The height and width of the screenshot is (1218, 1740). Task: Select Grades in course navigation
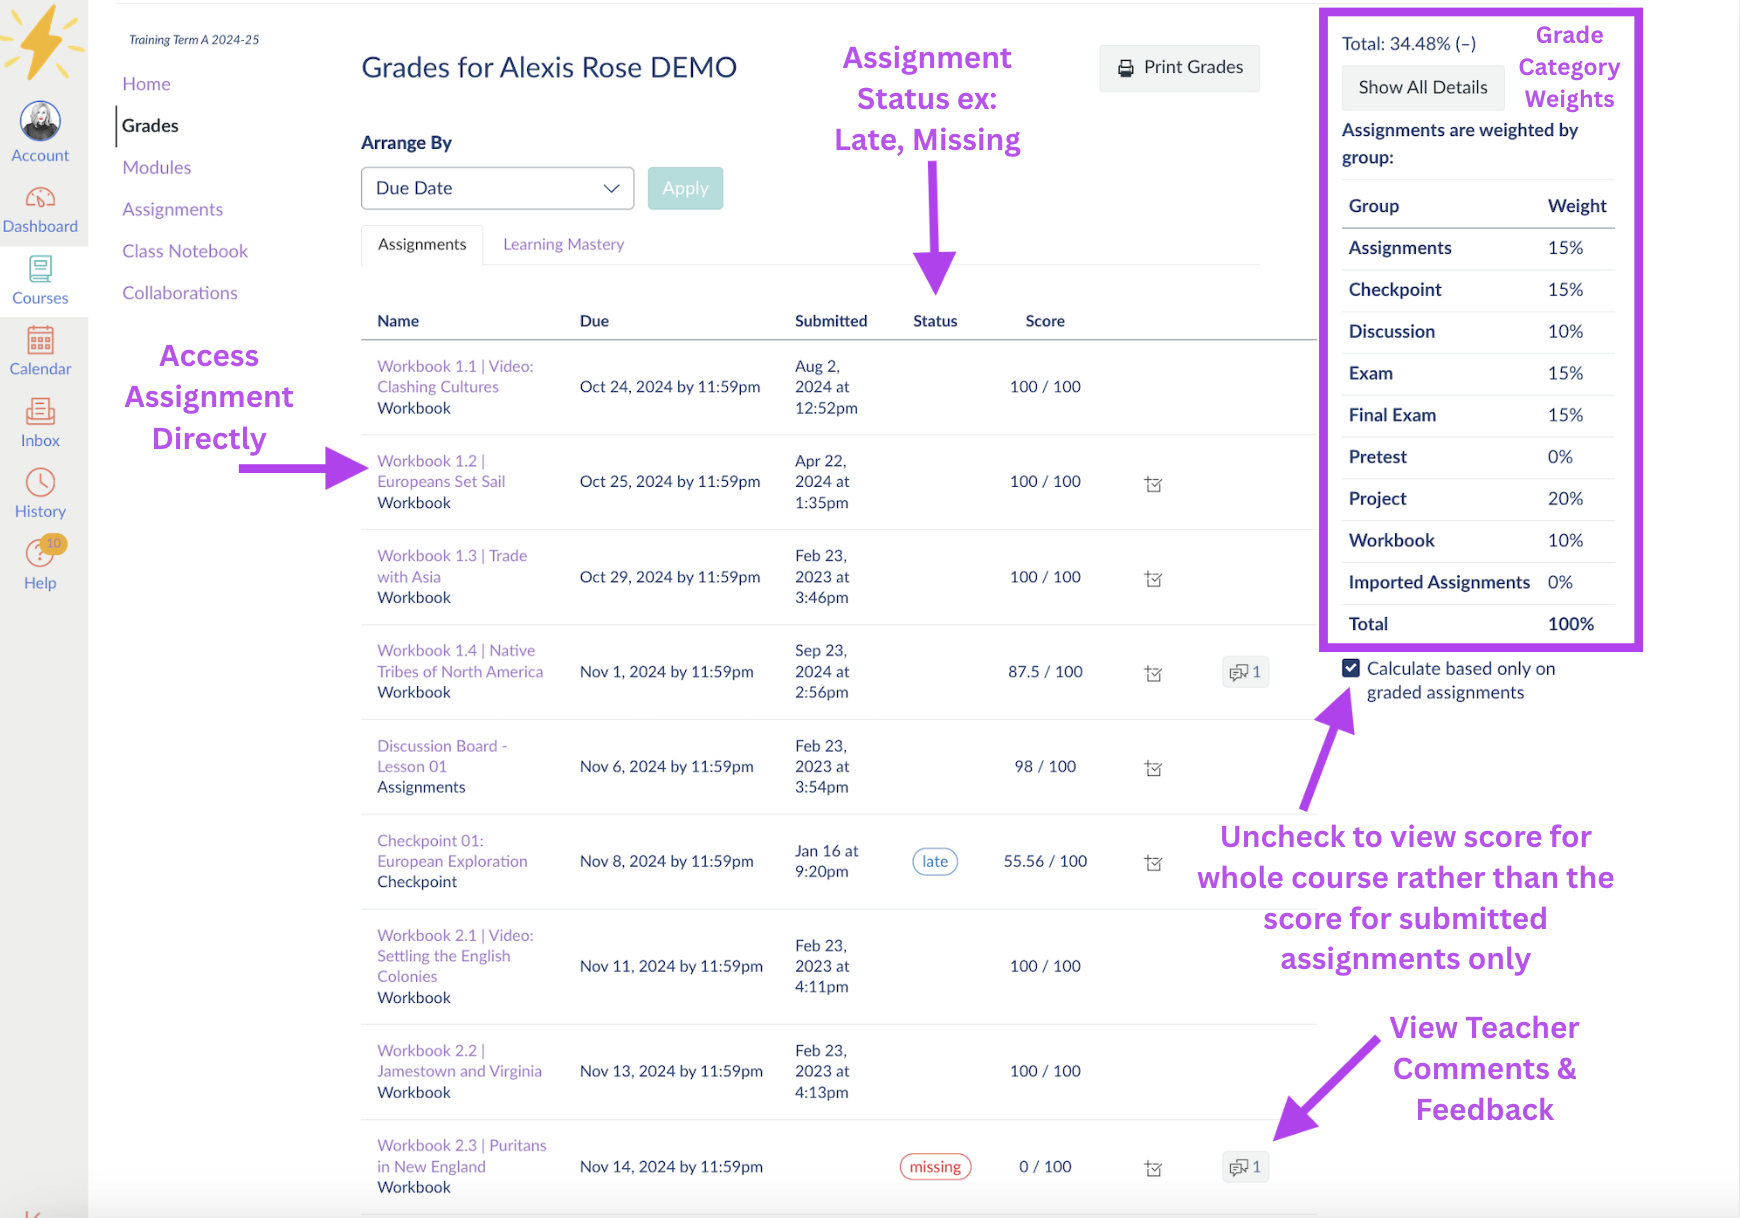pos(150,126)
